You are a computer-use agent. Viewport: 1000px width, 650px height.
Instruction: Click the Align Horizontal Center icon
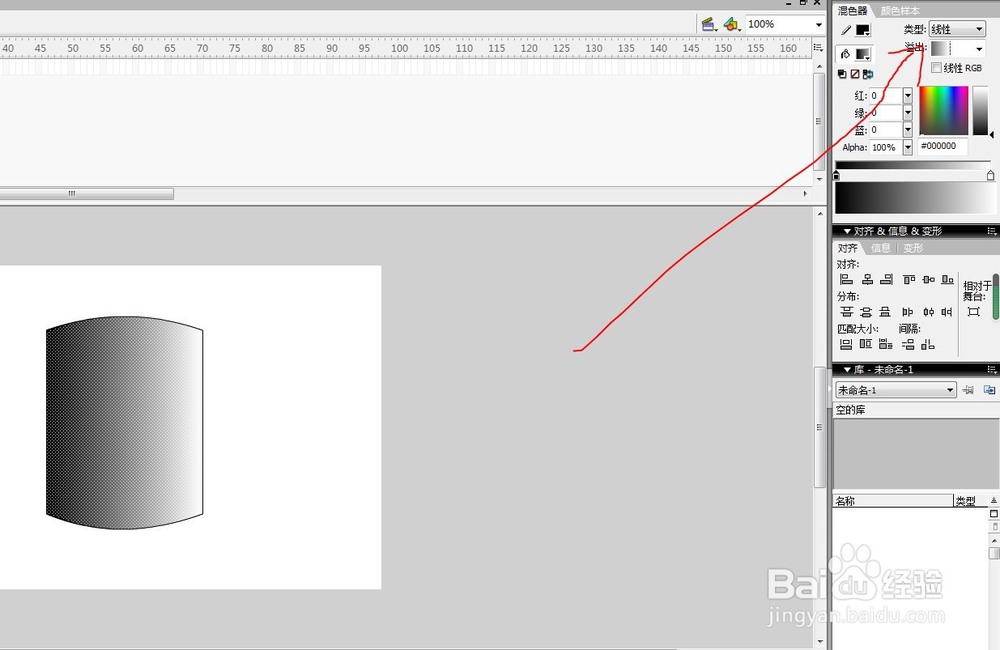pos(867,279)
